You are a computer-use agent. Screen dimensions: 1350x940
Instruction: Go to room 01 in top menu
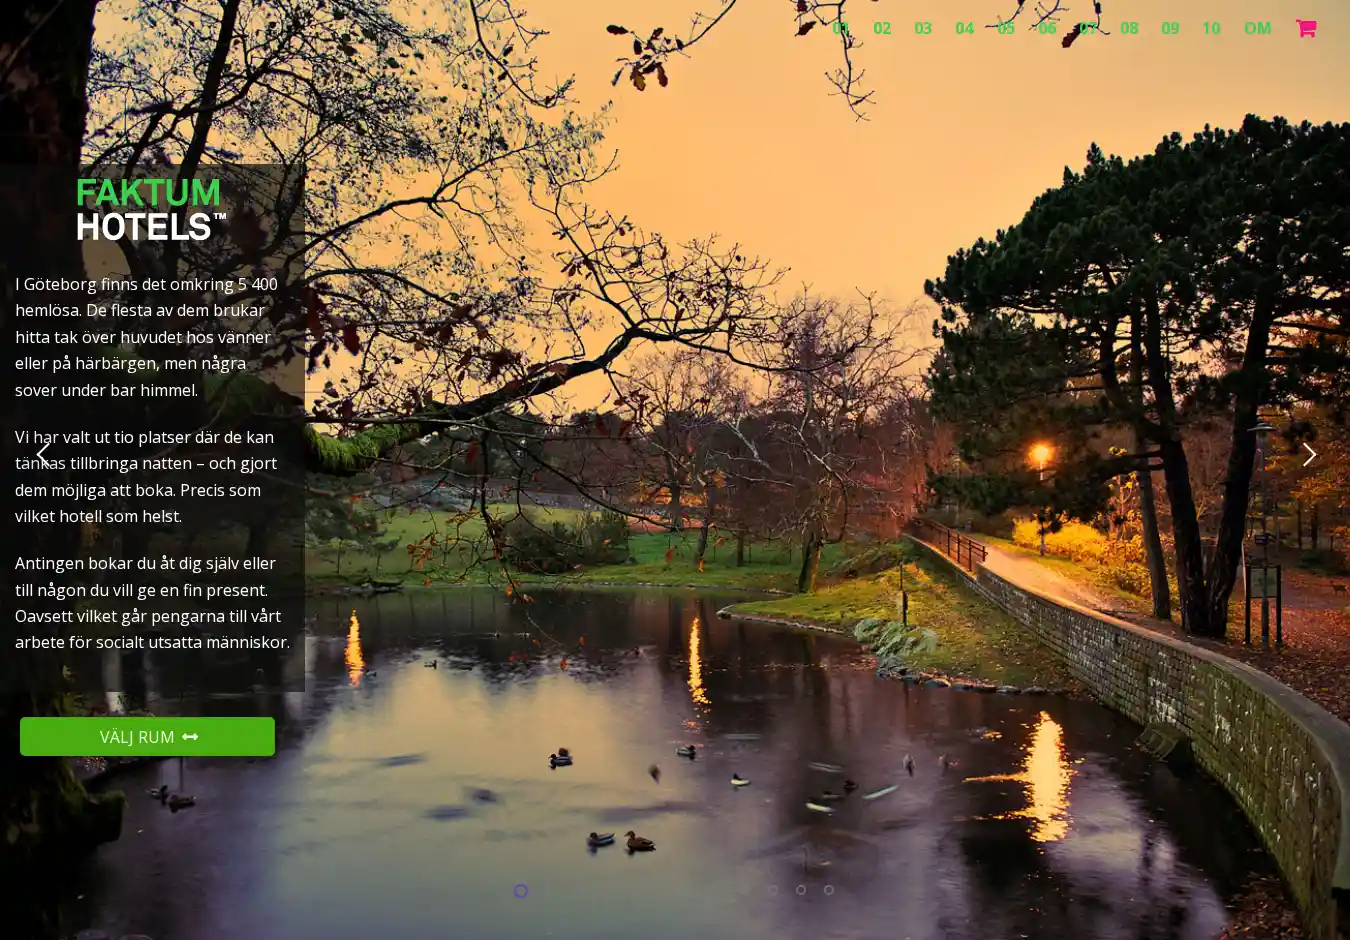click(841, 28)
